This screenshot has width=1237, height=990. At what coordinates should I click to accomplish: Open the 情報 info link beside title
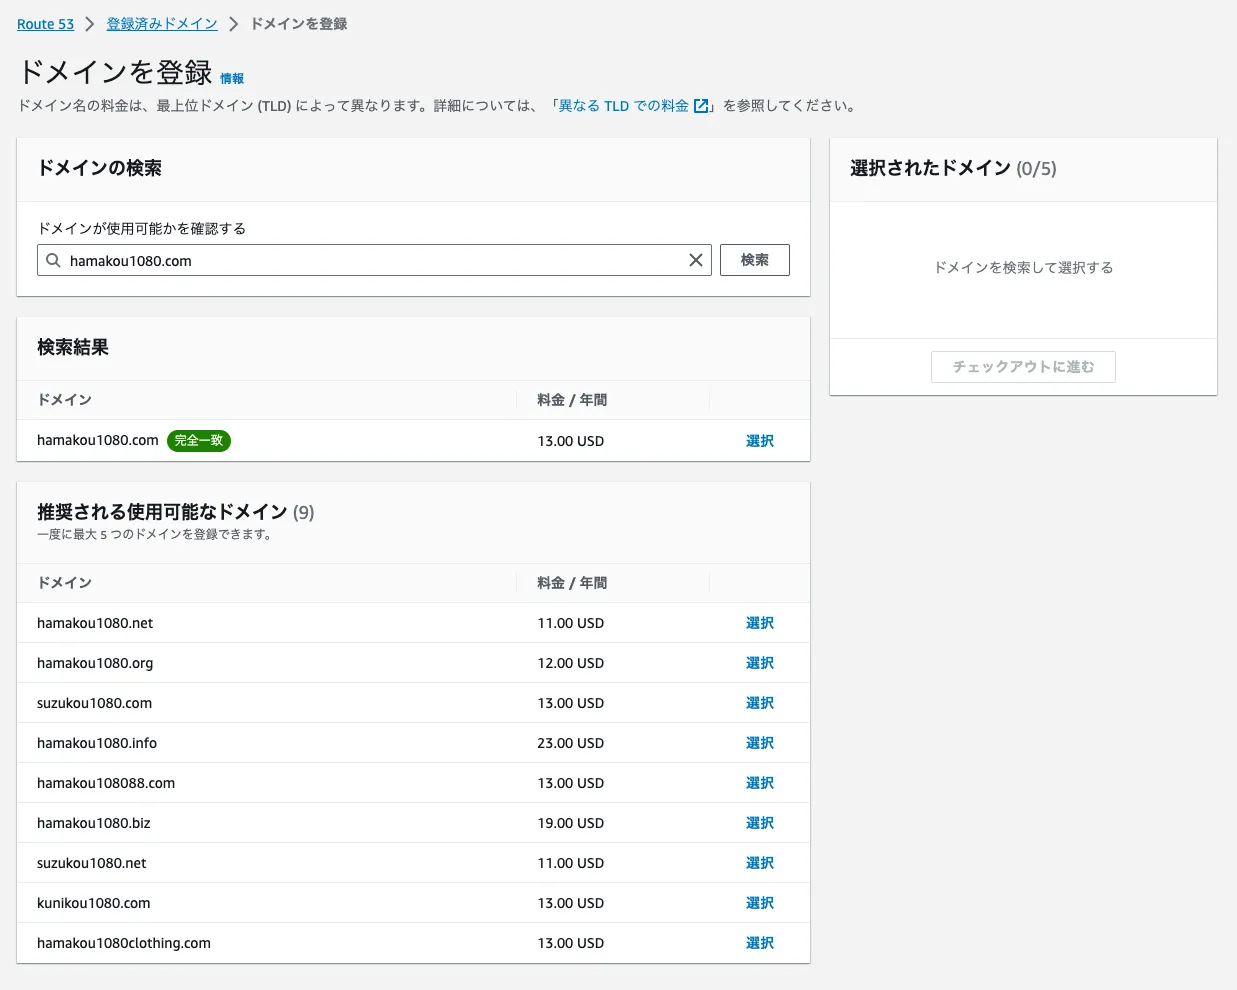[232, 78]
